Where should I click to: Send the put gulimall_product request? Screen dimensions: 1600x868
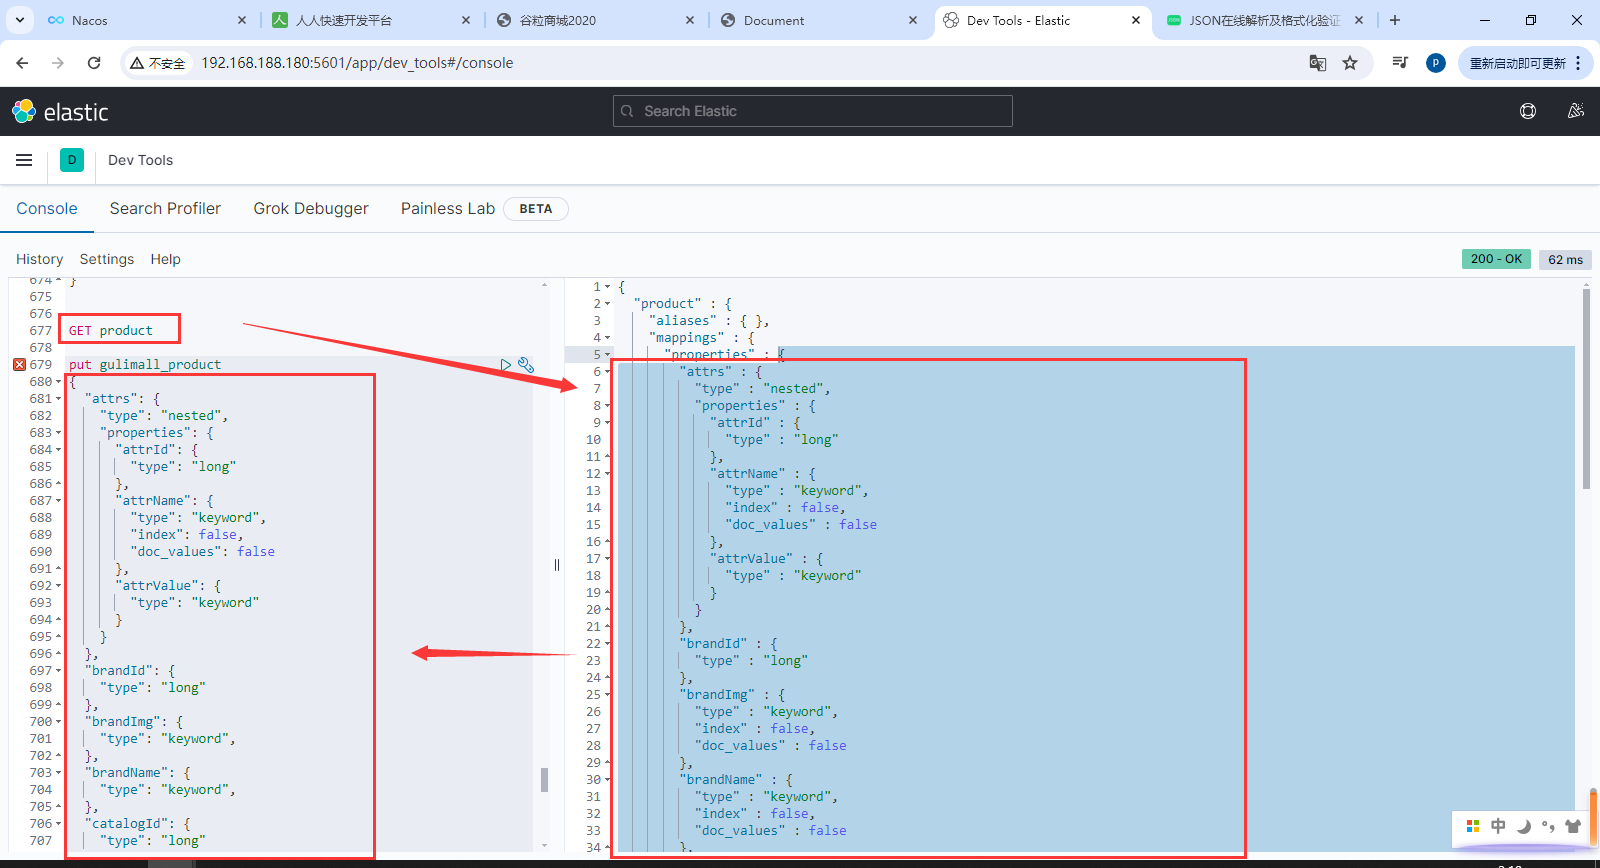(x=505, y=365)
